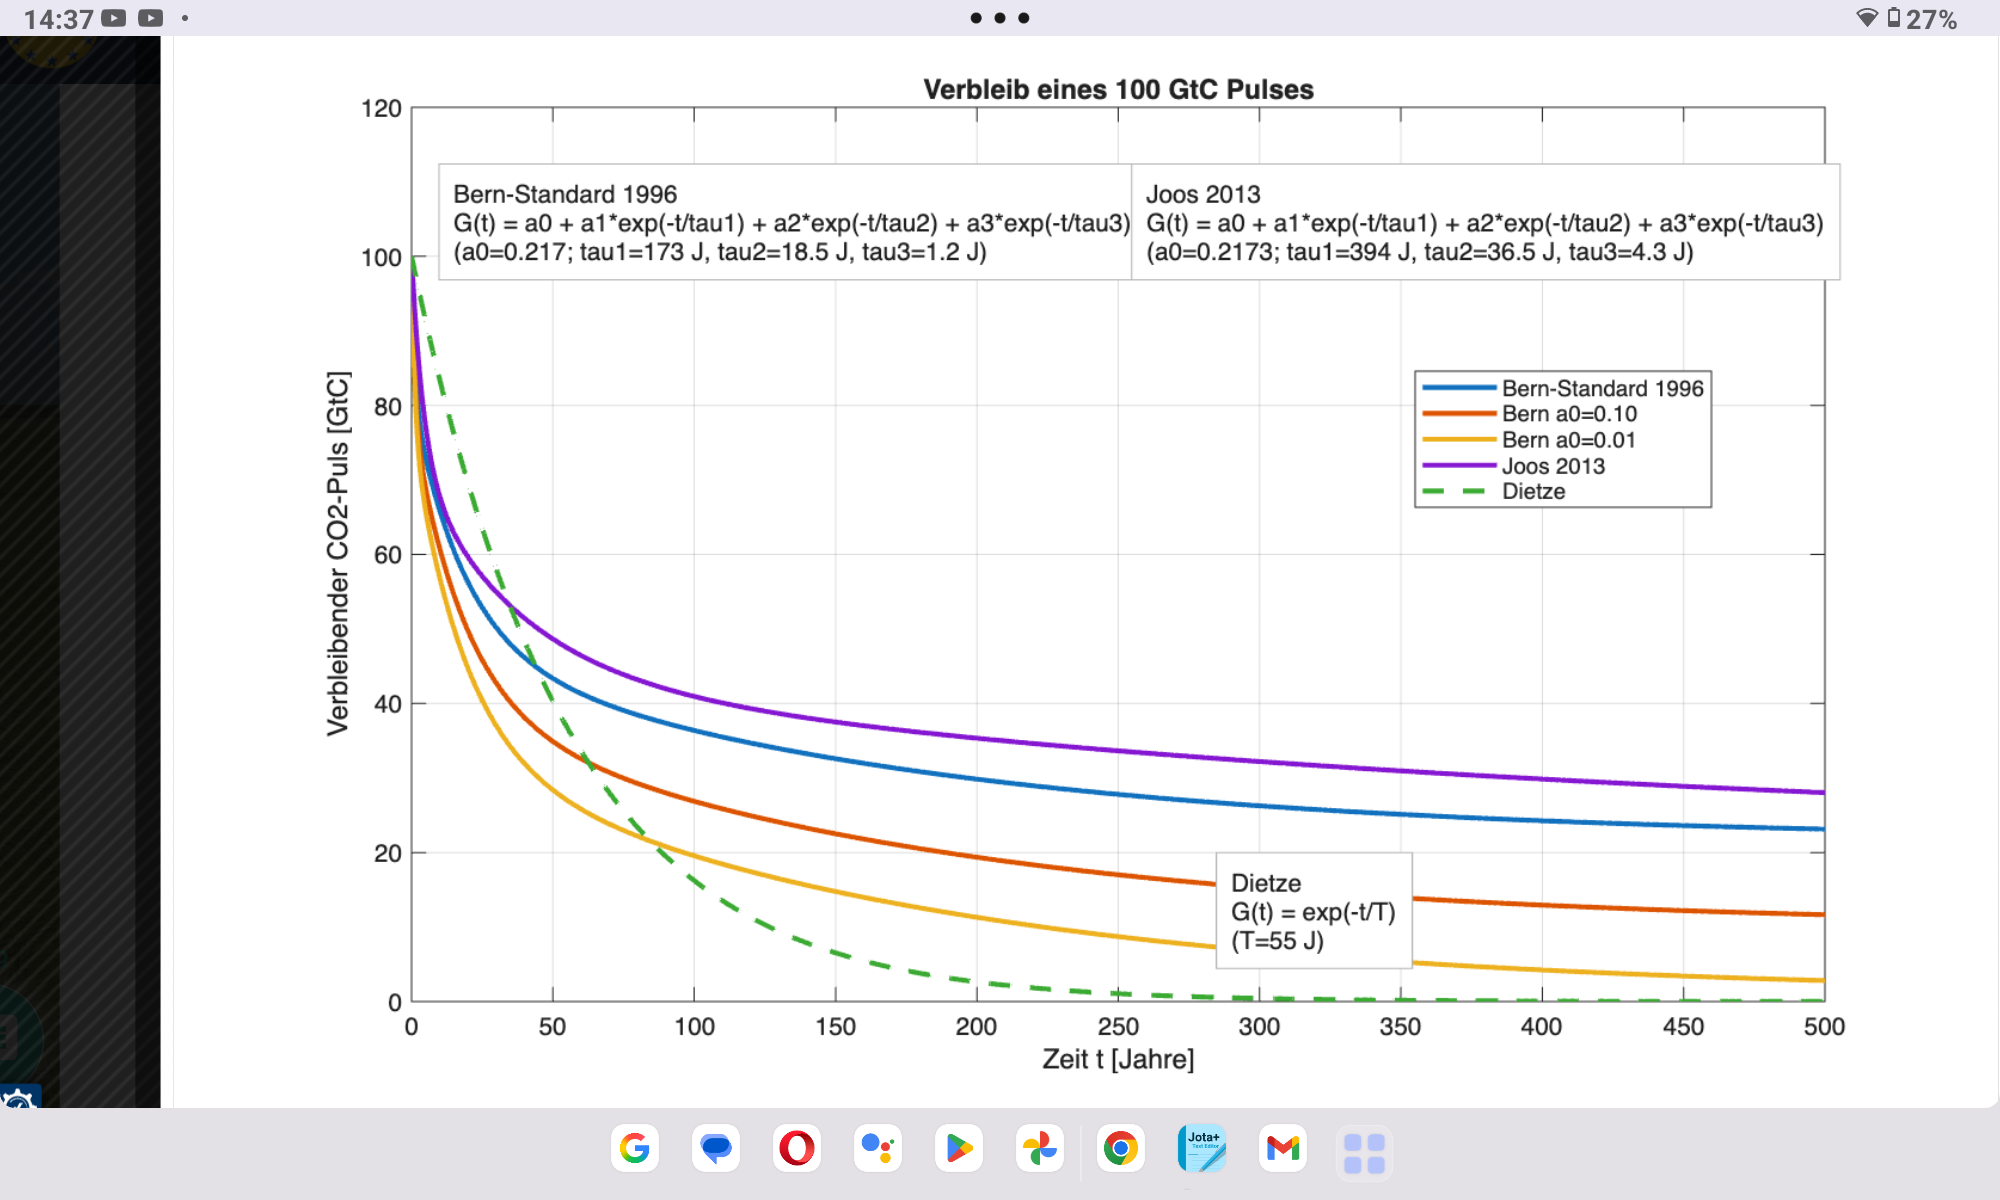2000x1200 pixels.
Task: Launch Google Photos pinwheel icon
Action: point(1040,1148)
